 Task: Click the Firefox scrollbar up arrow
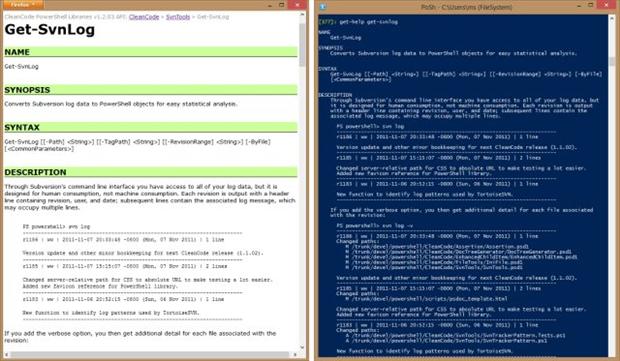[x=302, y=15]
